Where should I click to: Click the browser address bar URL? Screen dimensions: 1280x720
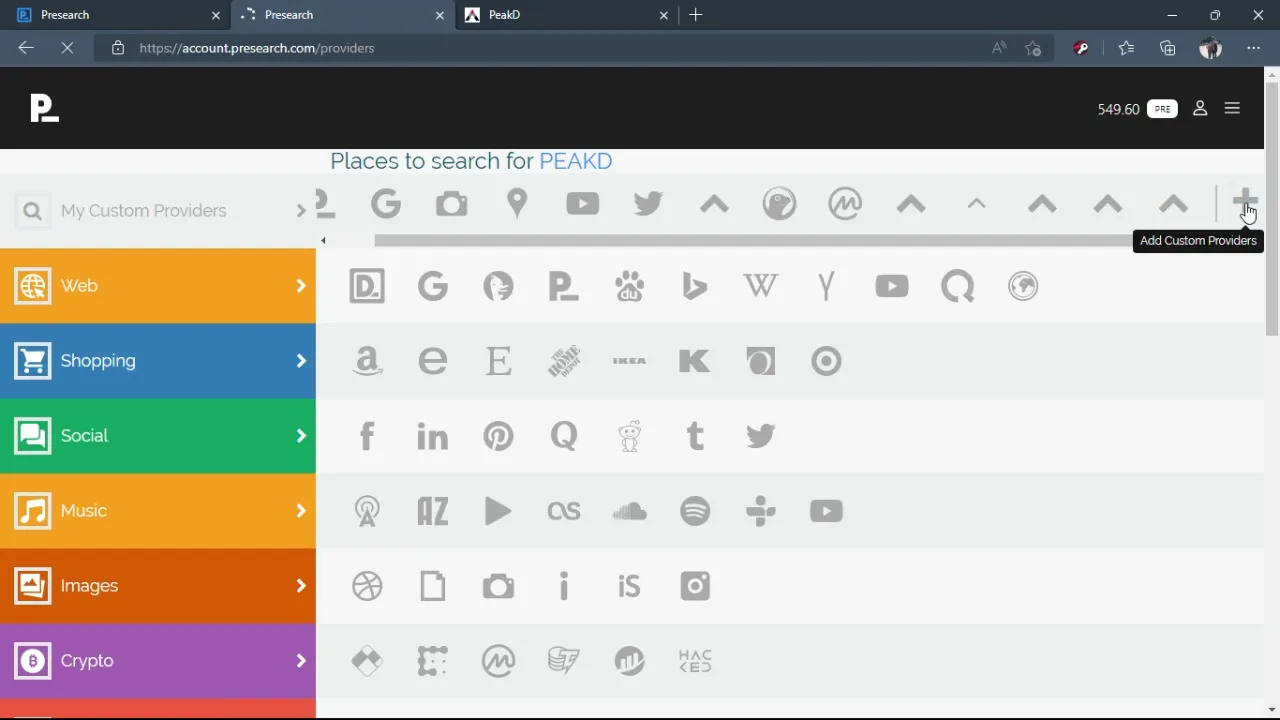click(x=257, y=48)
